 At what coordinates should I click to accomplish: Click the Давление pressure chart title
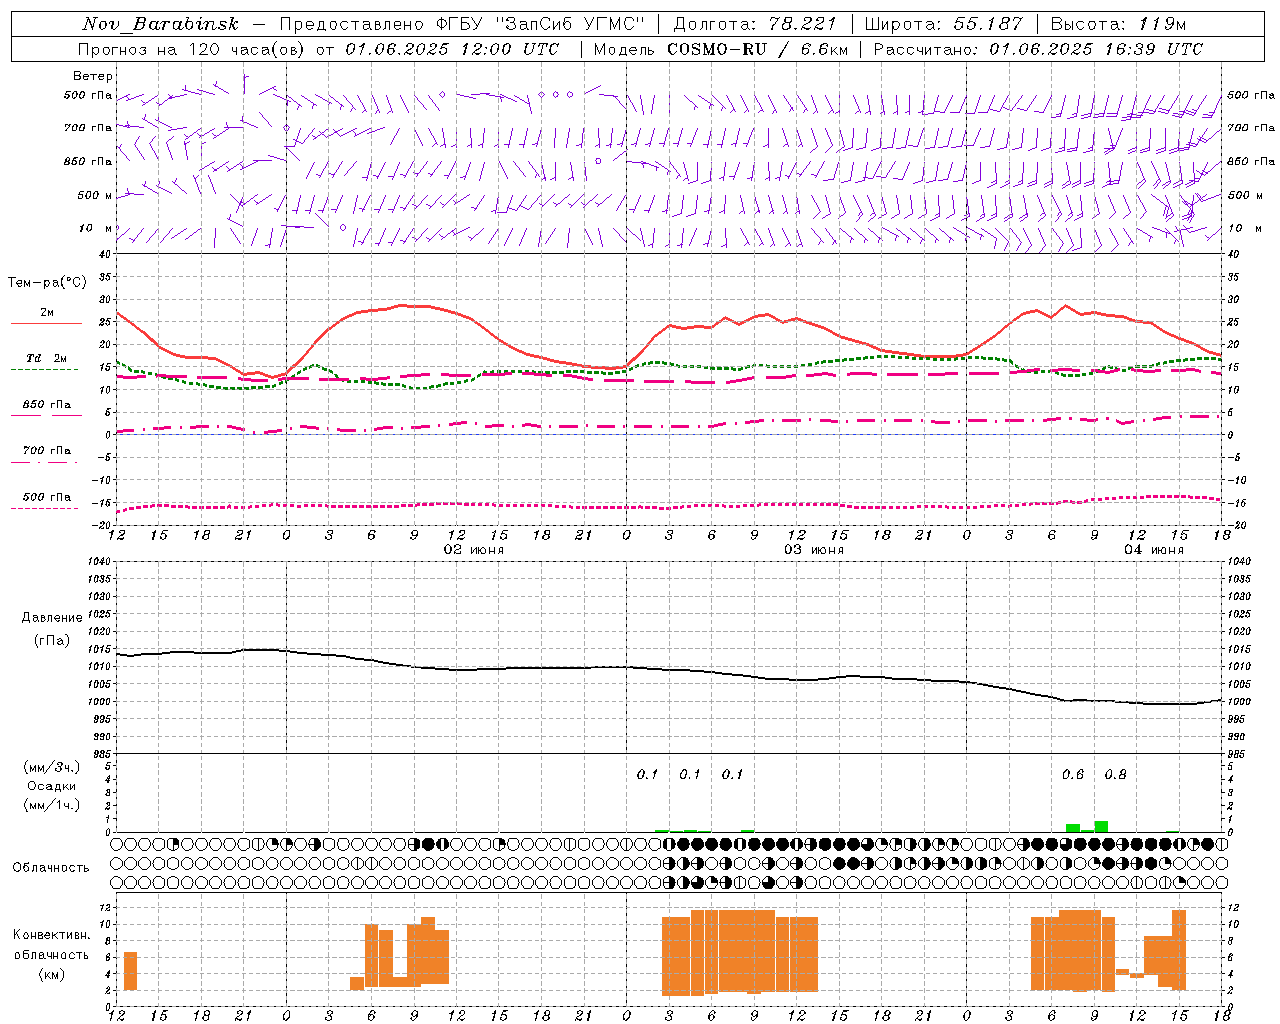52,618
